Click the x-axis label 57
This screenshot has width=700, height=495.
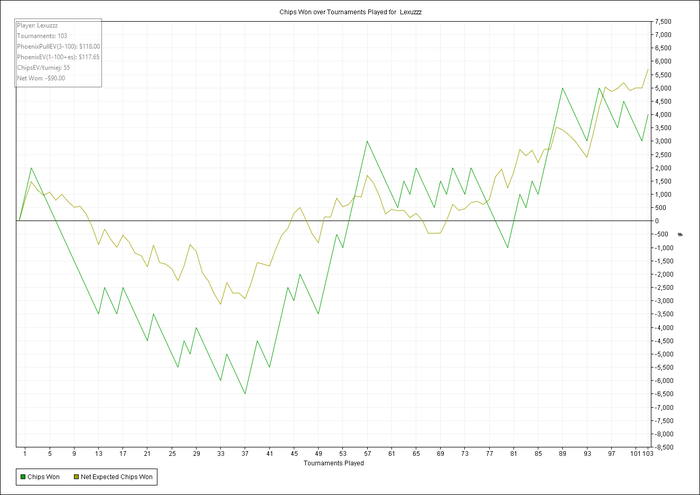367,453
